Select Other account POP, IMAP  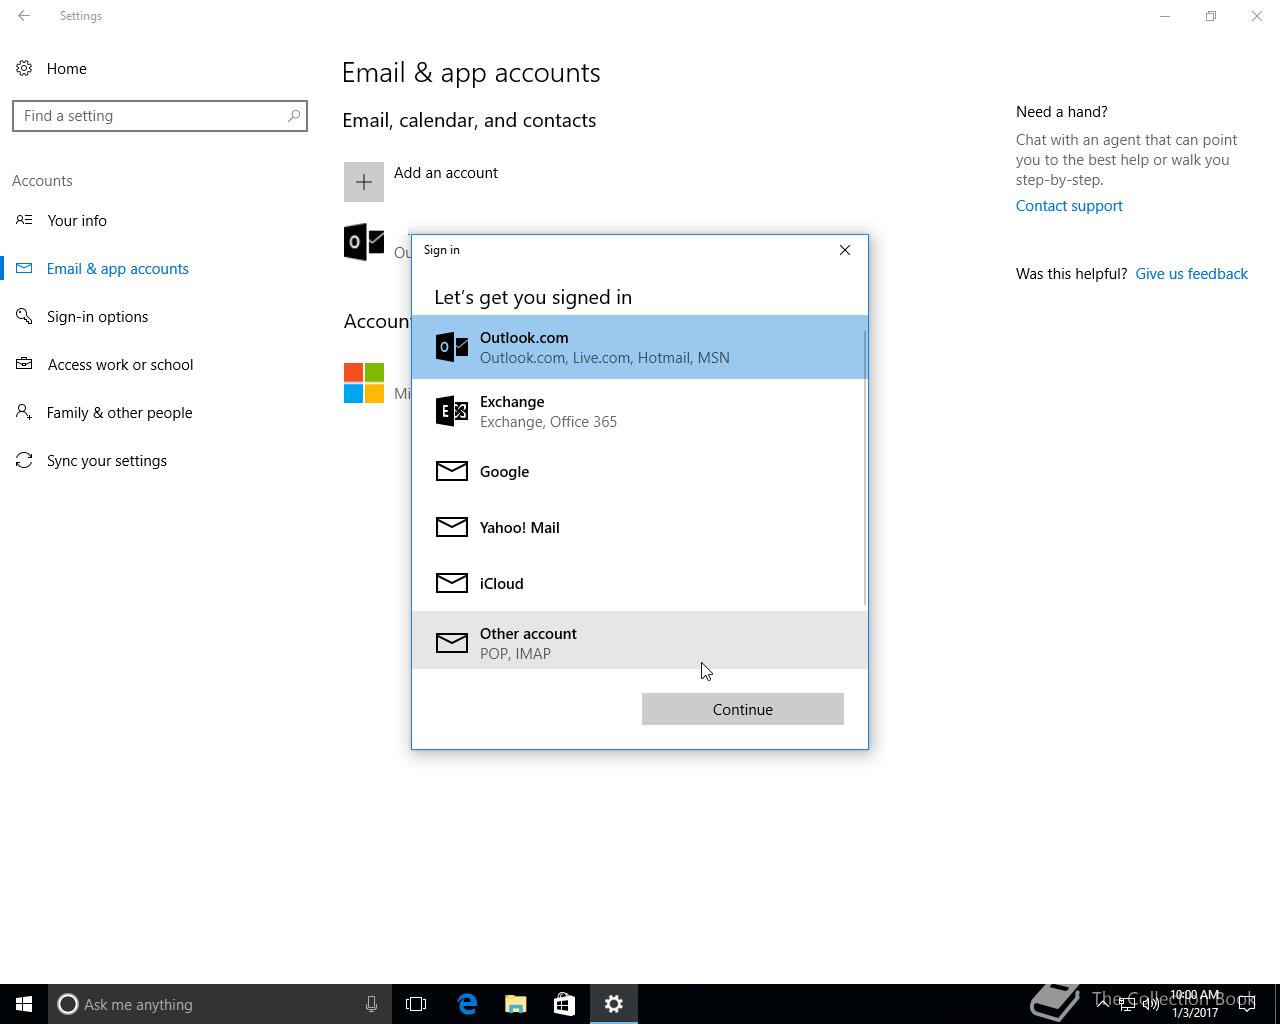(x=640, y=641)
